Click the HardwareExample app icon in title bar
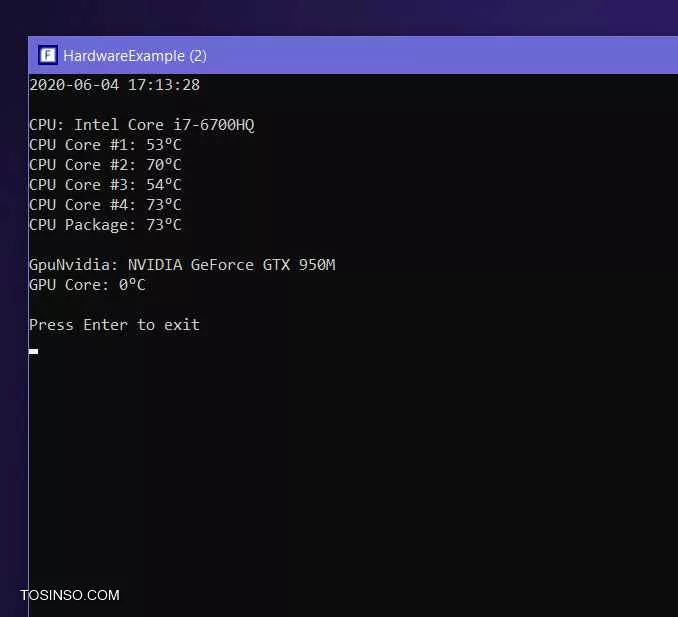Screen dimensions: 678x617 (48, 55)
